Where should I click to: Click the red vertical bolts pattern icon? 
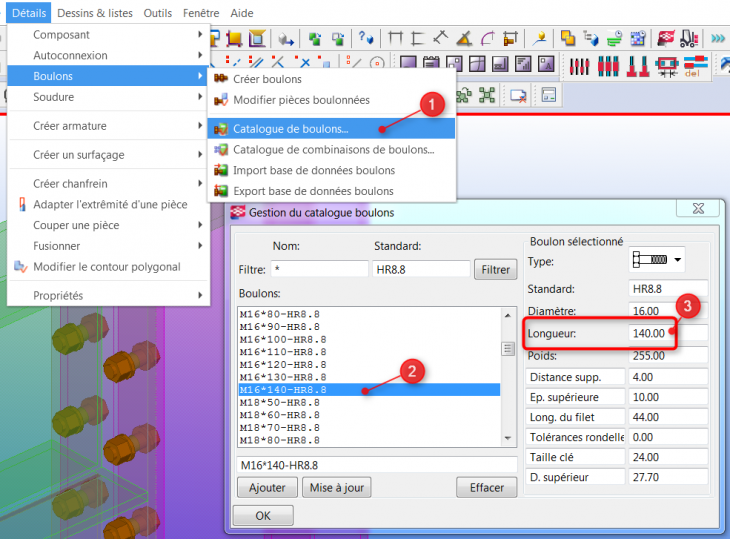(x=608, y=66)
